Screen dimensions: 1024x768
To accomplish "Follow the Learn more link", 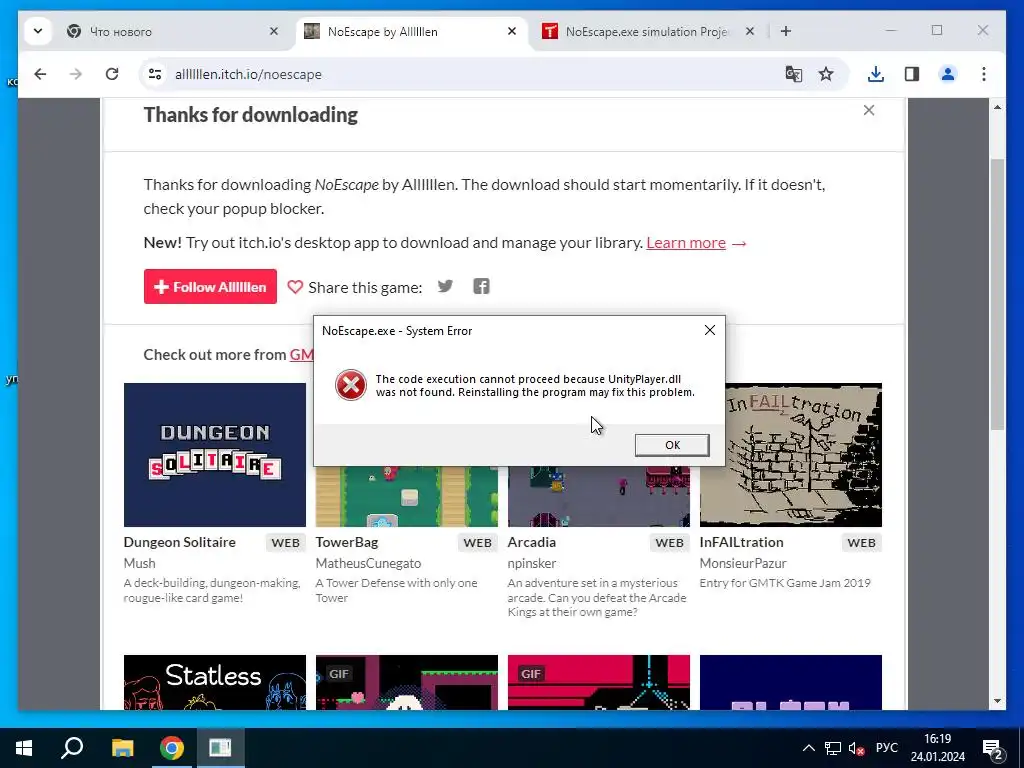I will [686, 243].
